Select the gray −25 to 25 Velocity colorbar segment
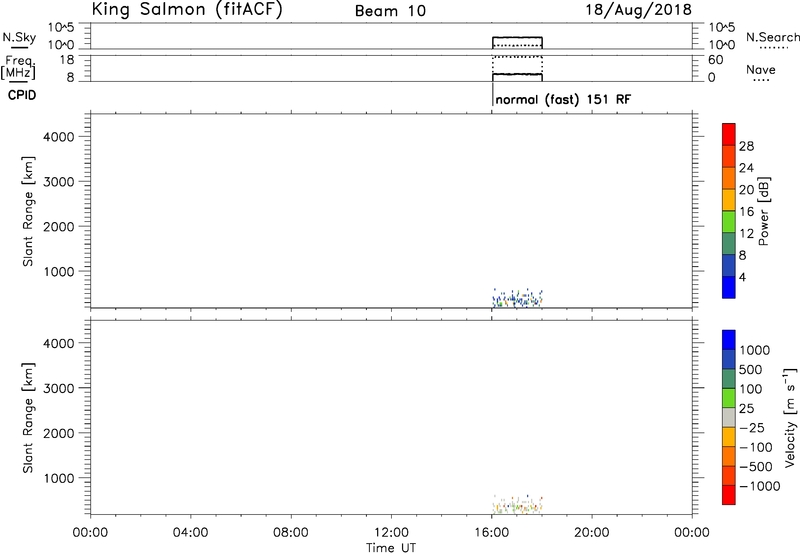Viewport: 800px width, 554px height. pyautogui.click(x=729, y=418)
